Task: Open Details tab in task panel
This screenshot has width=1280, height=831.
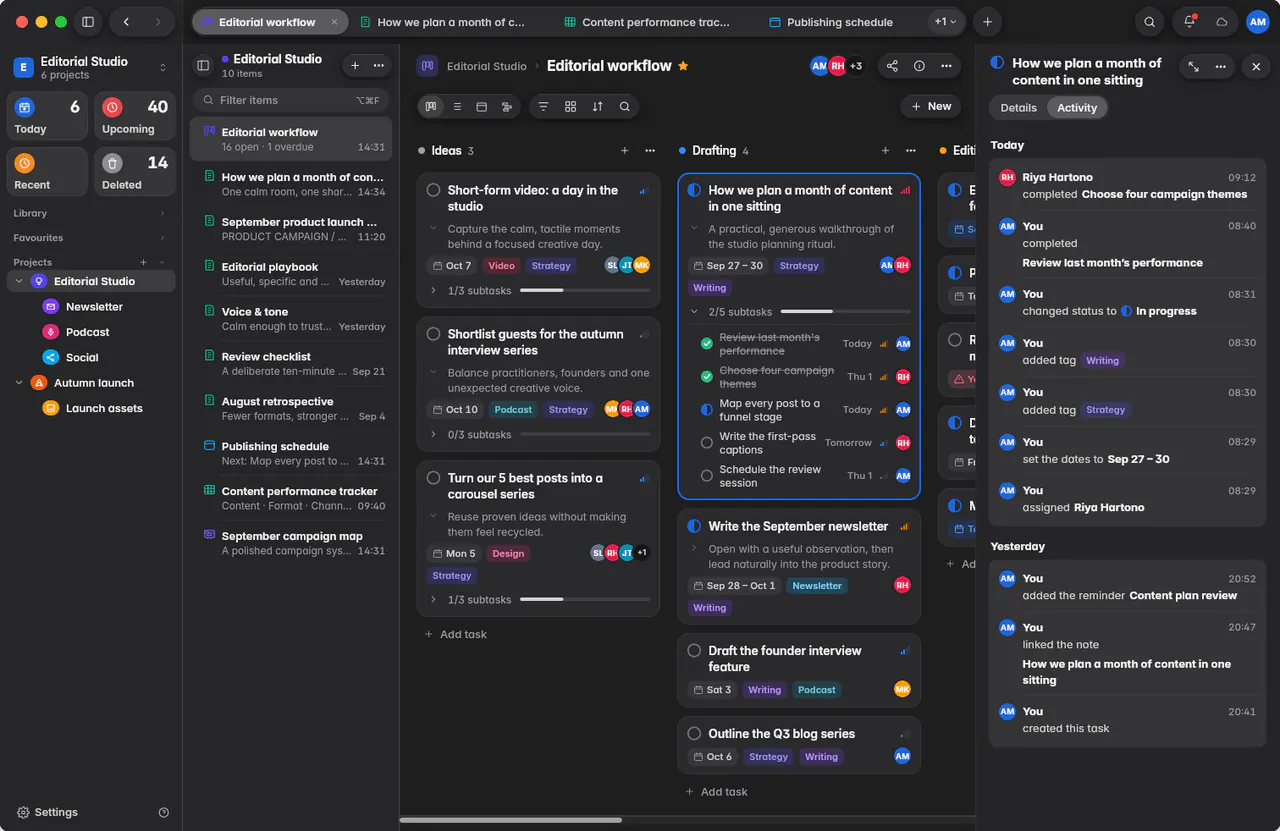Action: coord(1018,108)
